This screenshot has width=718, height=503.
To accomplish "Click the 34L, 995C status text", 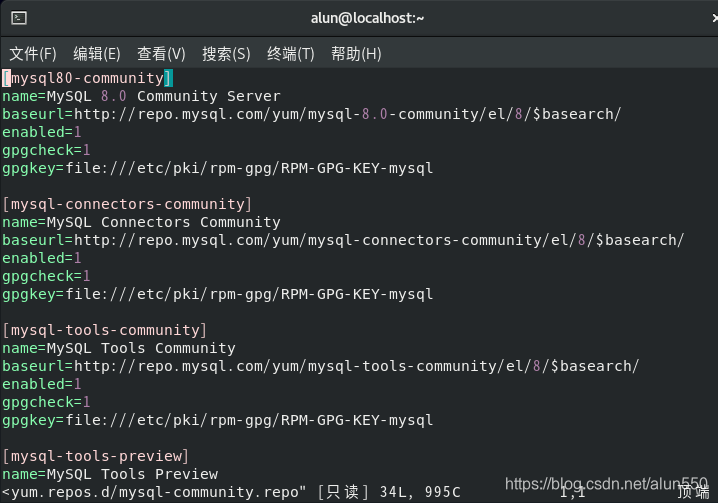I will click(420, 492).
